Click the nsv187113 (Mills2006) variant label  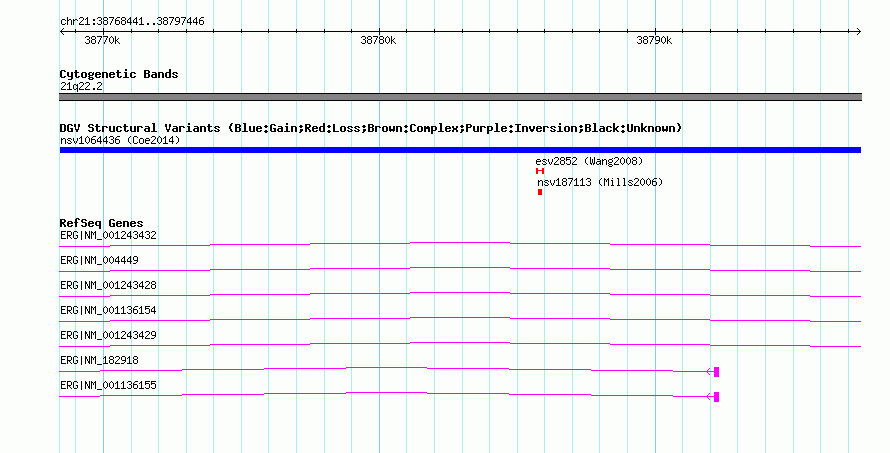(600, 182)
